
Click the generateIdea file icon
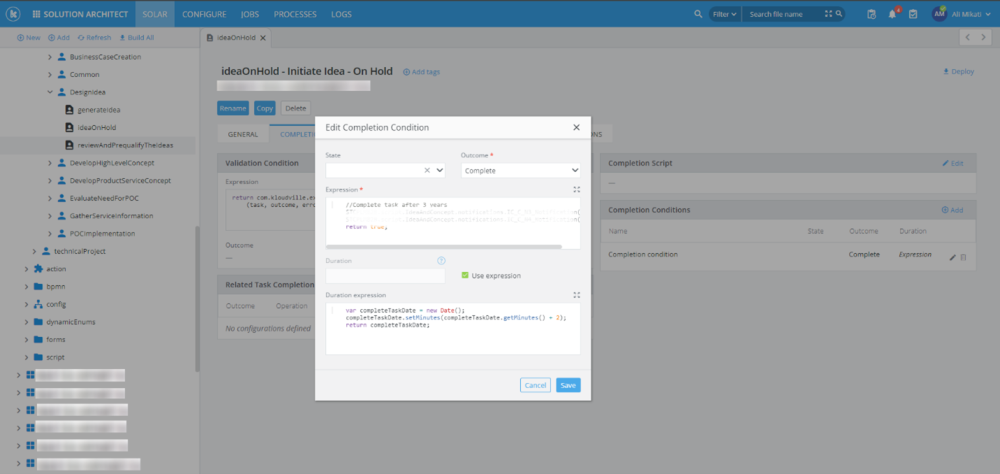(69, 110)
